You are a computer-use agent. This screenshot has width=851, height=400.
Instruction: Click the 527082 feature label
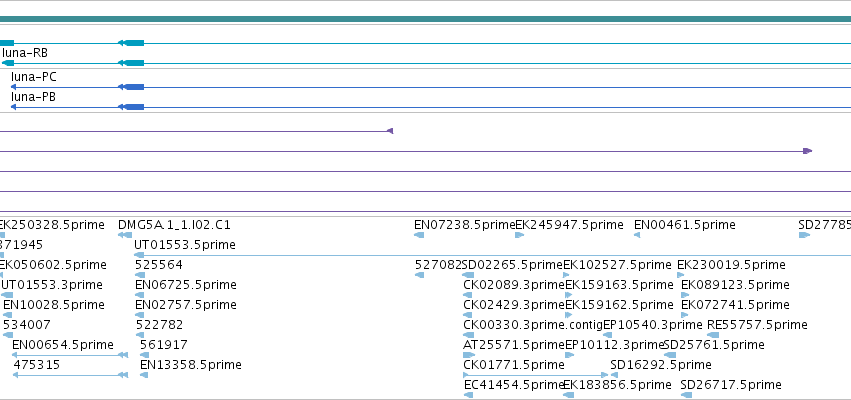(x=438, y=265)
